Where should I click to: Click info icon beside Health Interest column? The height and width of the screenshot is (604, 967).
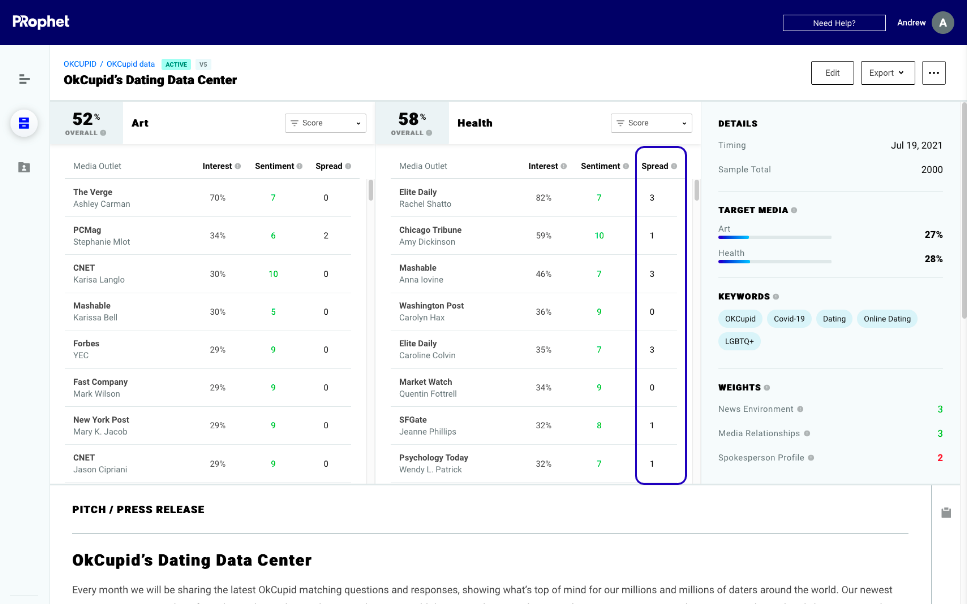(x=564, y=166)
